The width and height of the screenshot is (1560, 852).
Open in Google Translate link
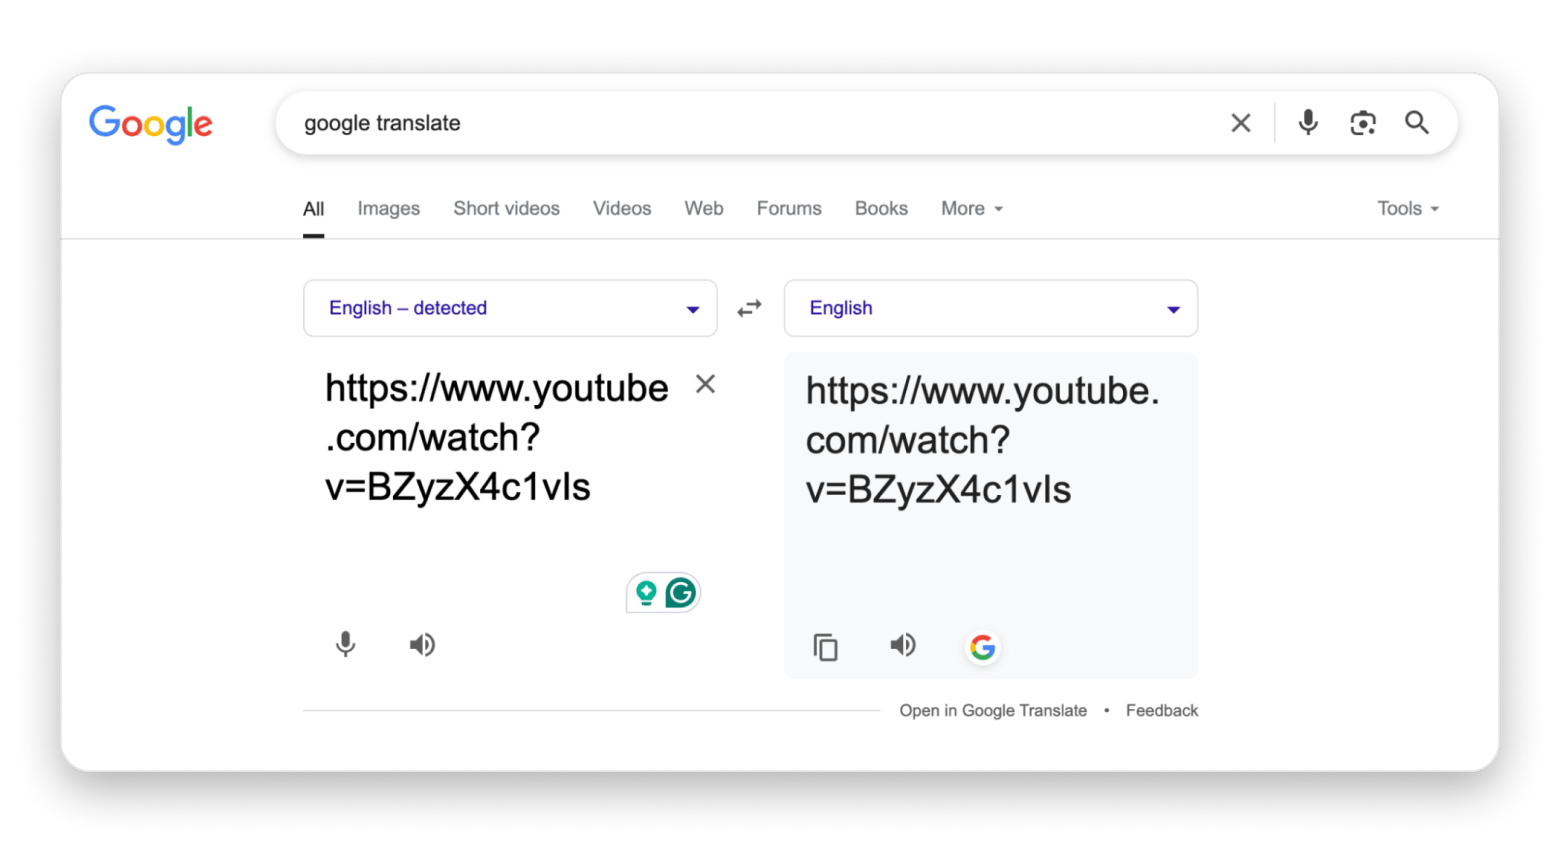992,710
